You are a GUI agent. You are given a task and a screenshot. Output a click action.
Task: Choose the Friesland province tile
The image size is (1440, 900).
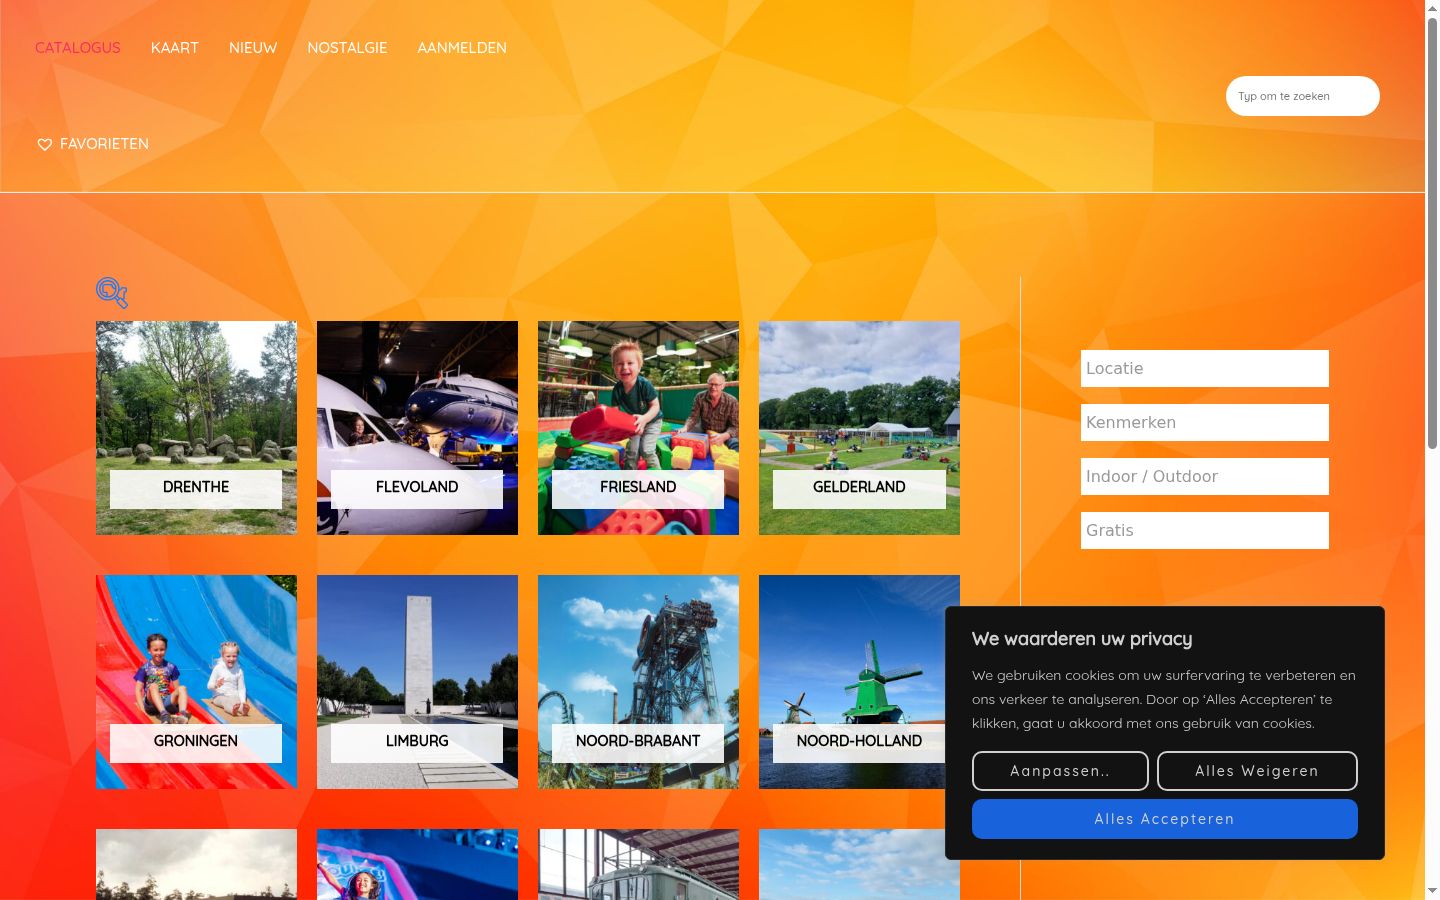pyautogui.click(x=638, y=428)
